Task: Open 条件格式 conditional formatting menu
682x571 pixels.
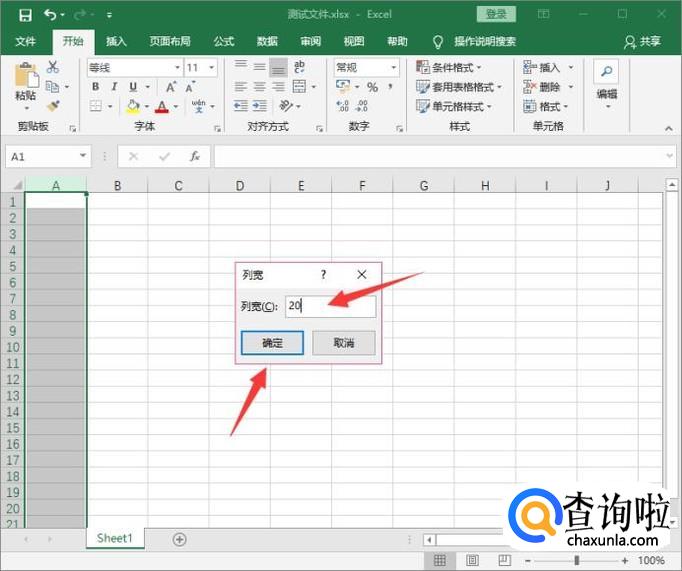Action: click(x=449, y=67)
